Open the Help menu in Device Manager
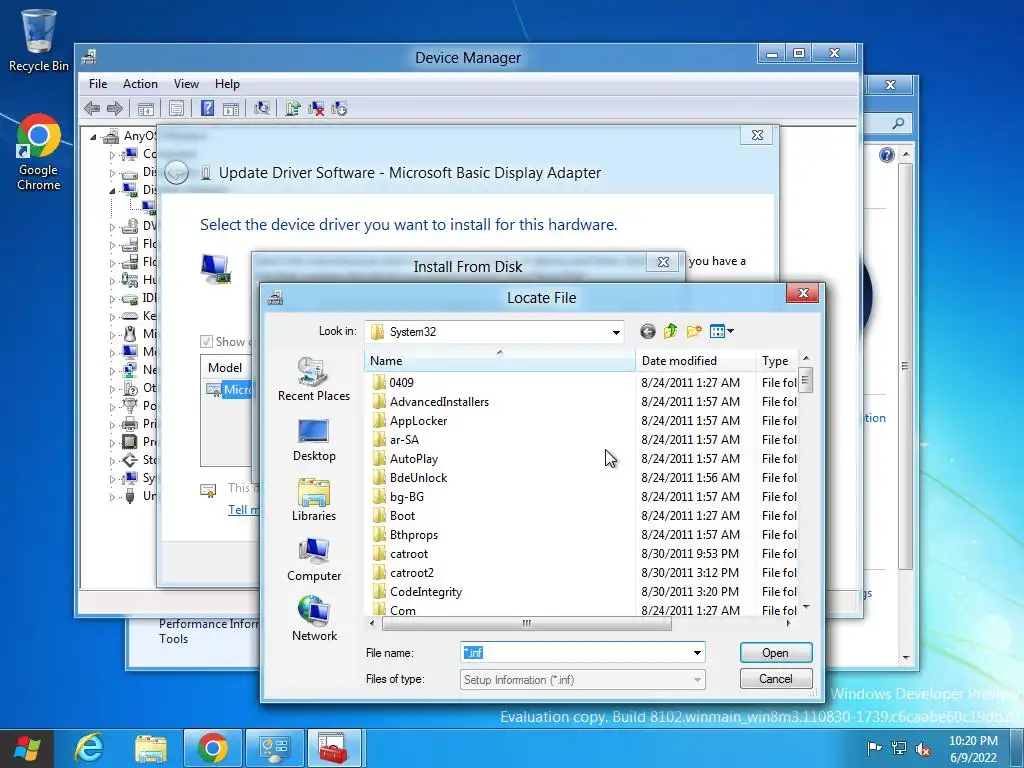Screen dimensions: 1024x768 (x=227, y=84)
